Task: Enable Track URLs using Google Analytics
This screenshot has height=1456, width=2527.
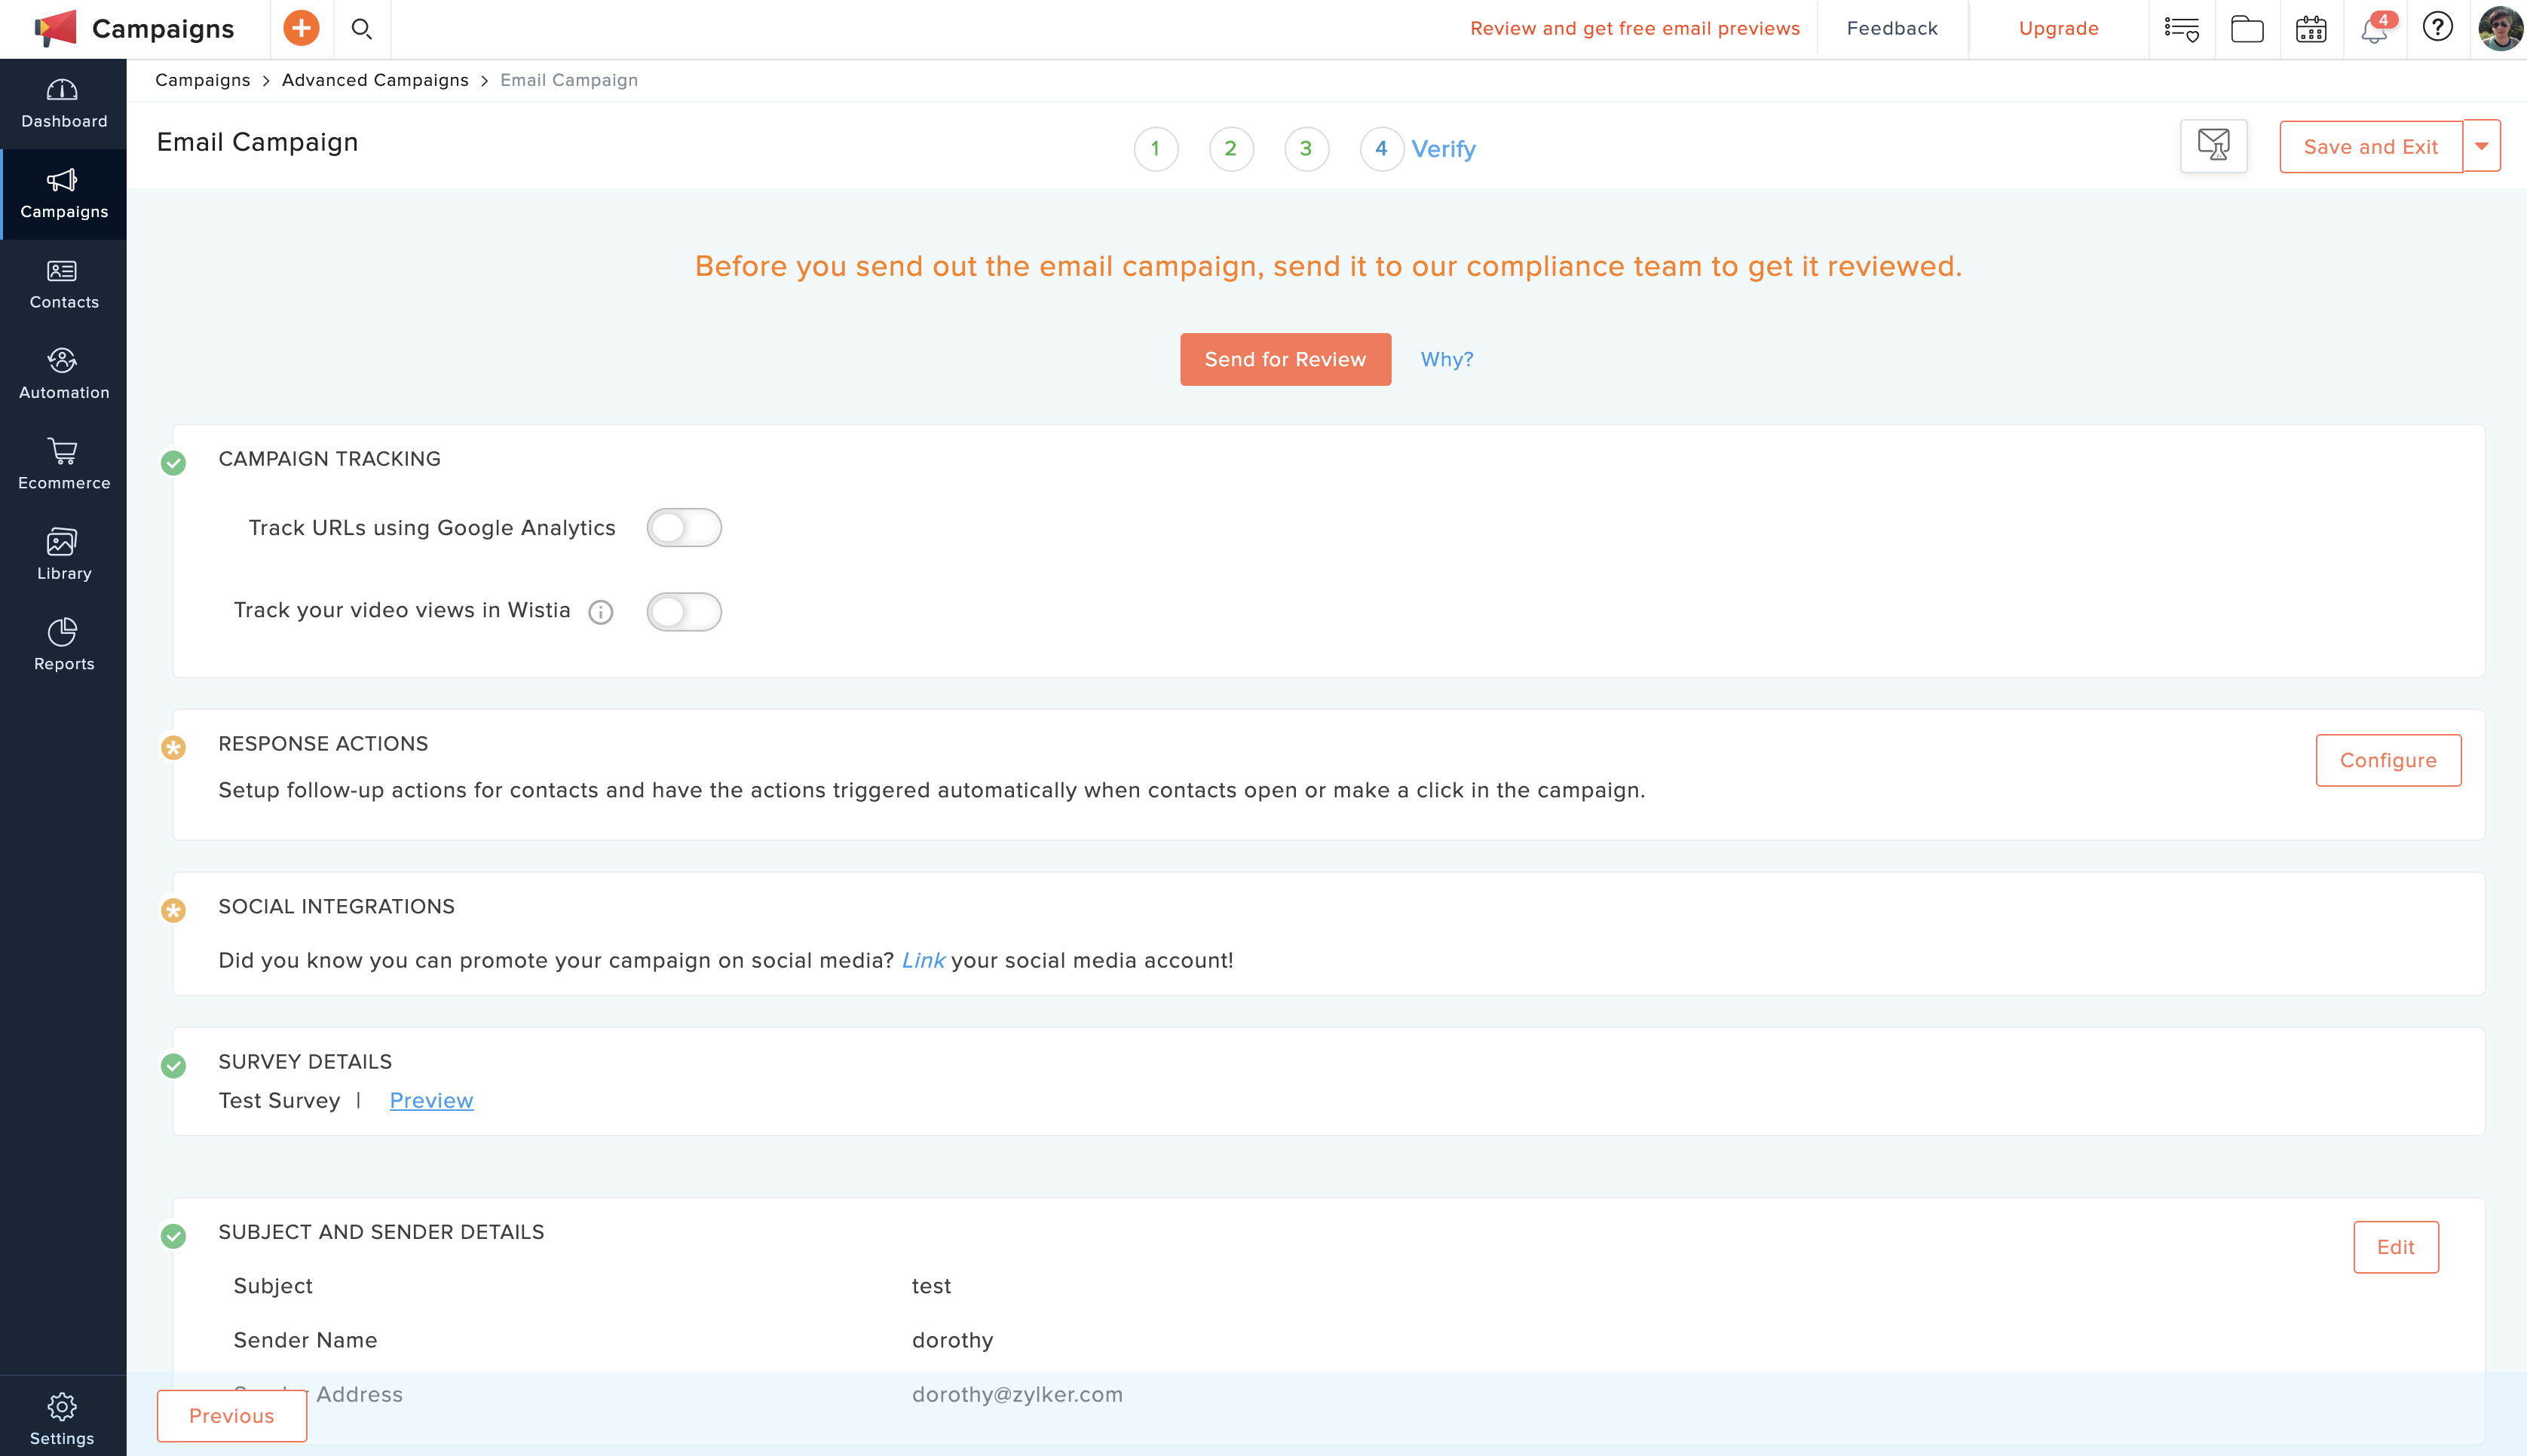Action: pyautogui.click(x=684, y=528)
